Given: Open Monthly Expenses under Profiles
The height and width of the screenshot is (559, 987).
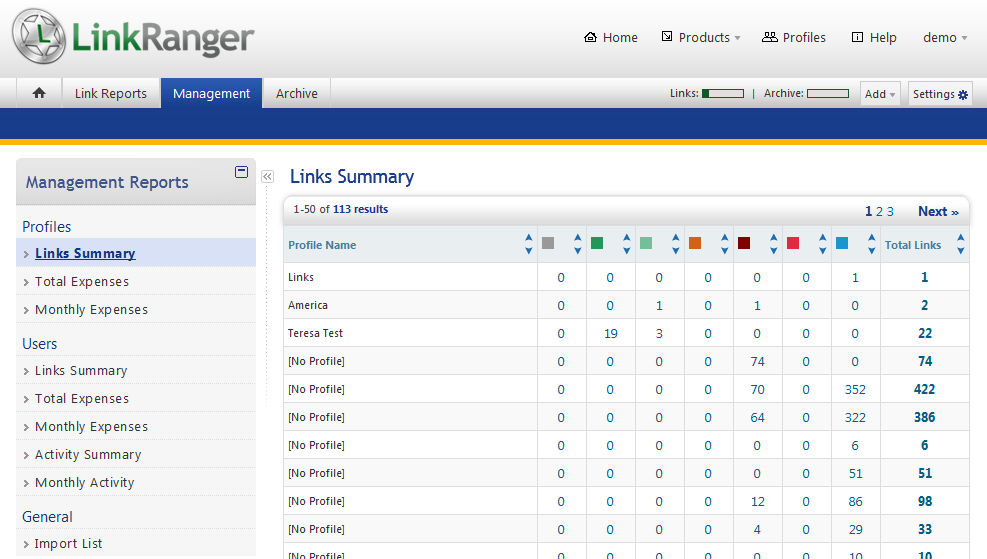Looking at the screenshot, I should 91,309.
